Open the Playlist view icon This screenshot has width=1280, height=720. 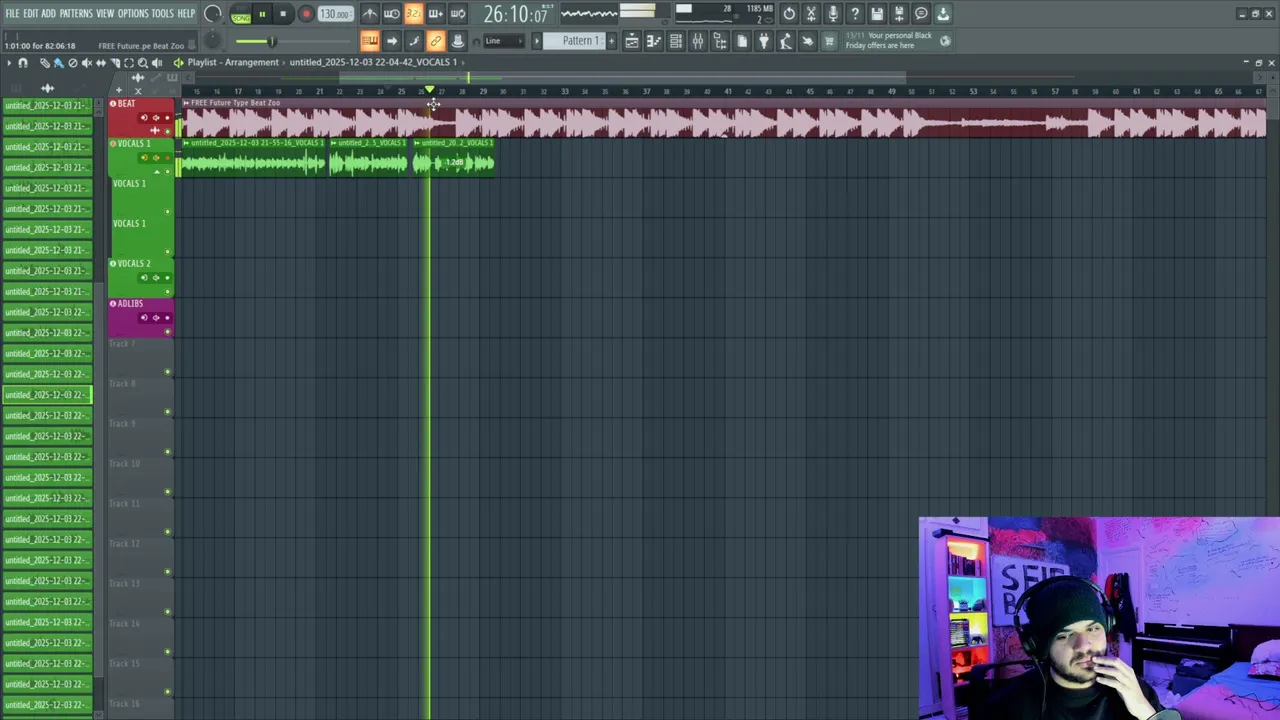tap(632, 41)
